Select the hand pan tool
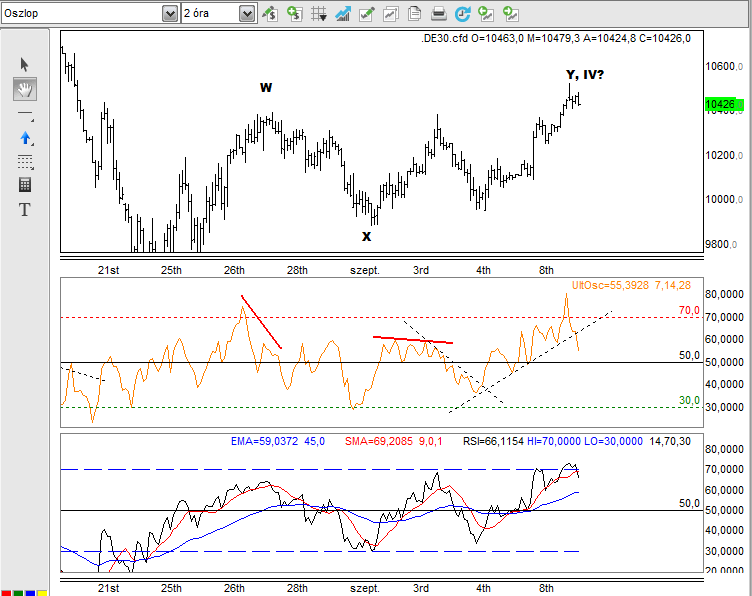This screenshot has width=752, height=596. click(24, 89)
